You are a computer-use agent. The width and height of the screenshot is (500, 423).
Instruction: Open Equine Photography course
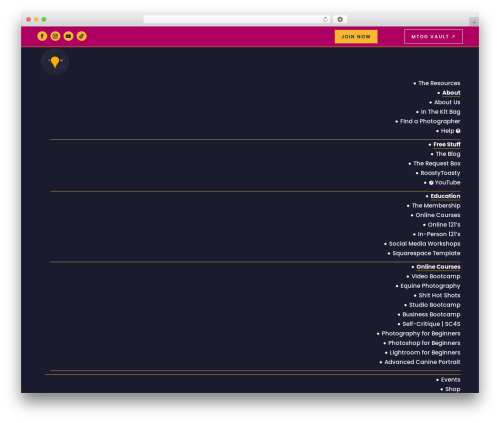click(x=430, y=286)
